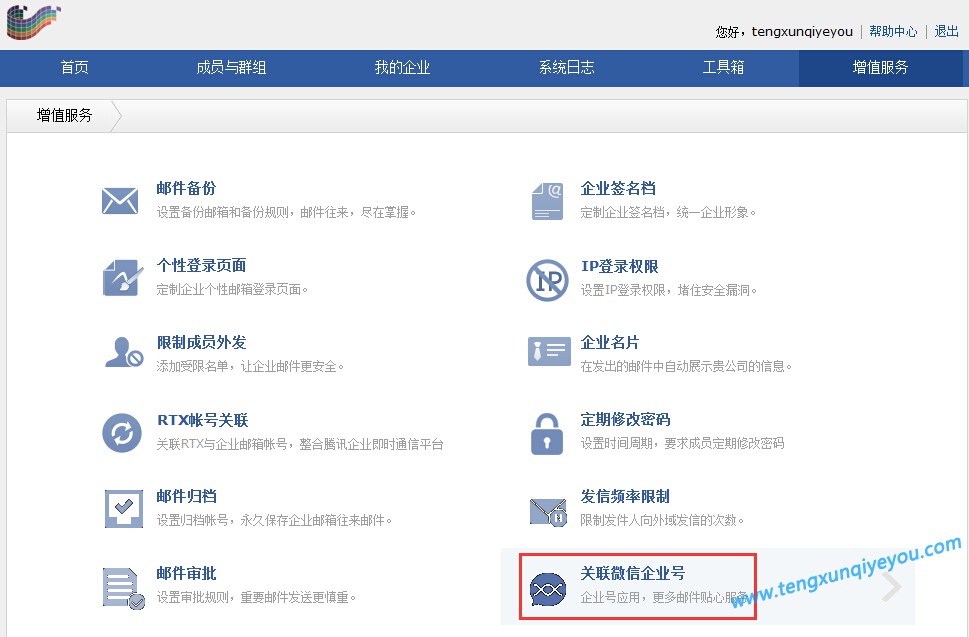Click description 设置时间周期，要求成员定期修改密码
The width and height of the screenshot is (969, 637).
click(682, 444)
